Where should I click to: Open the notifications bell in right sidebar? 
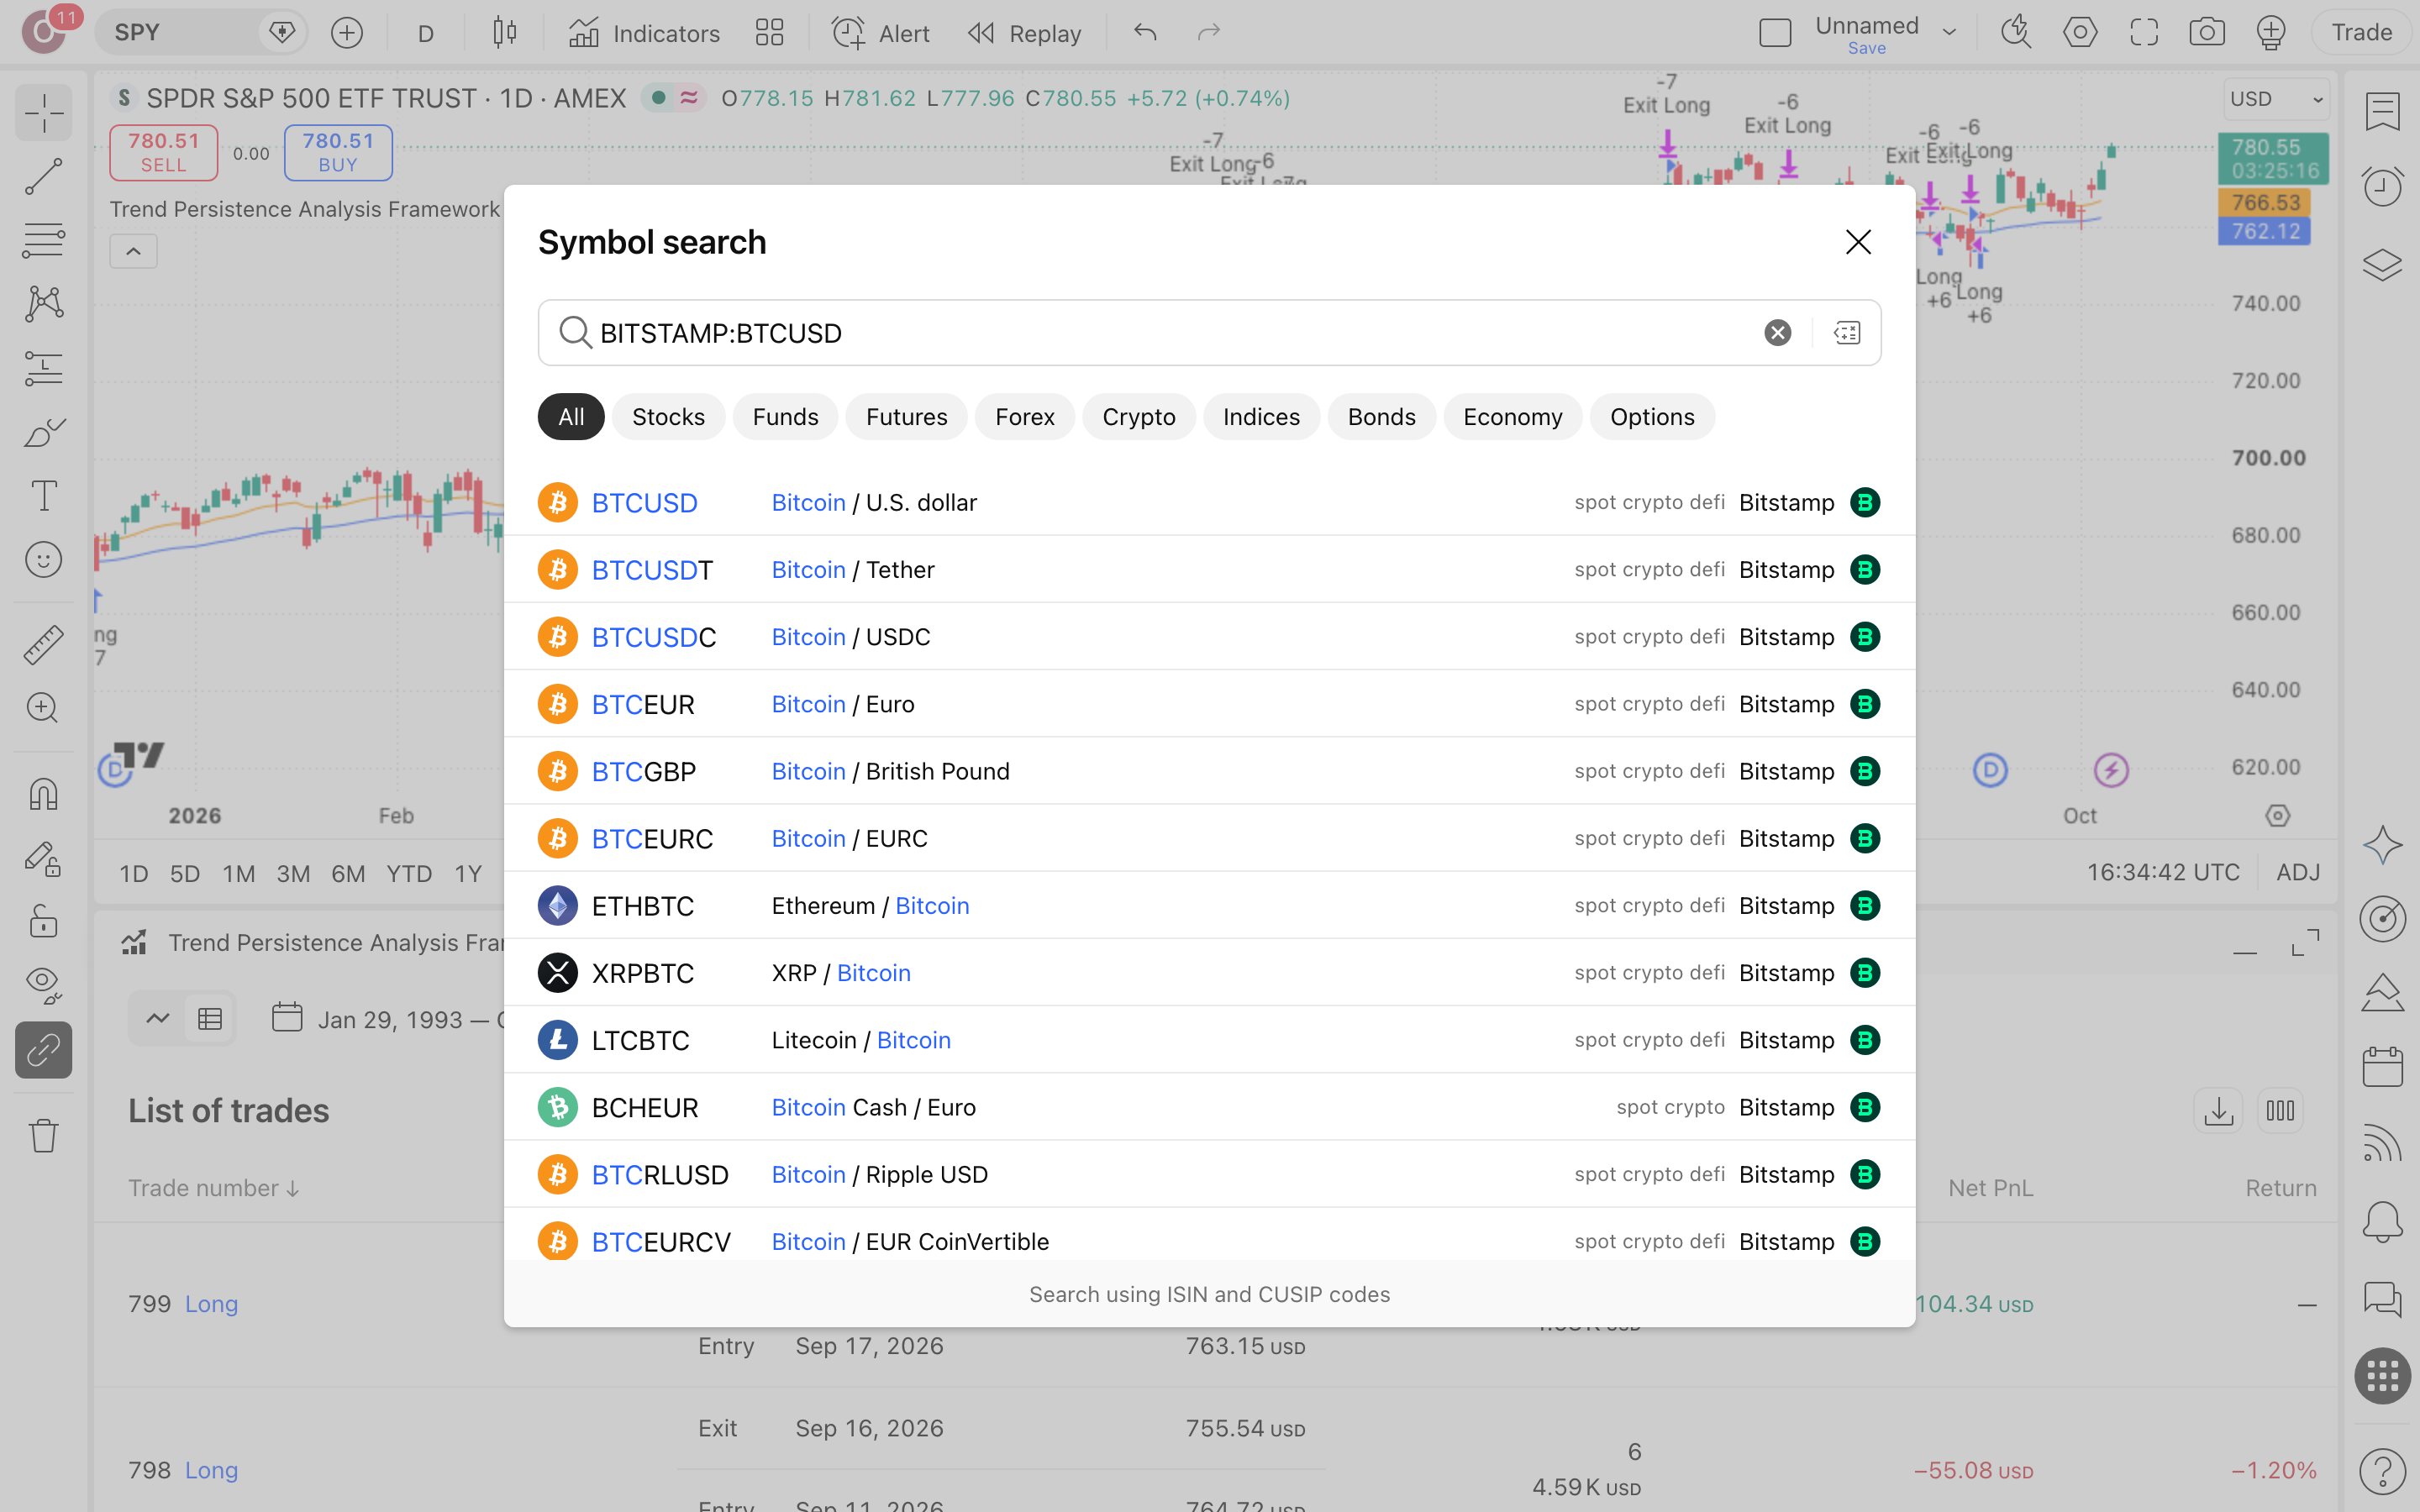pyautogui.click(x=2382, y=1222)
